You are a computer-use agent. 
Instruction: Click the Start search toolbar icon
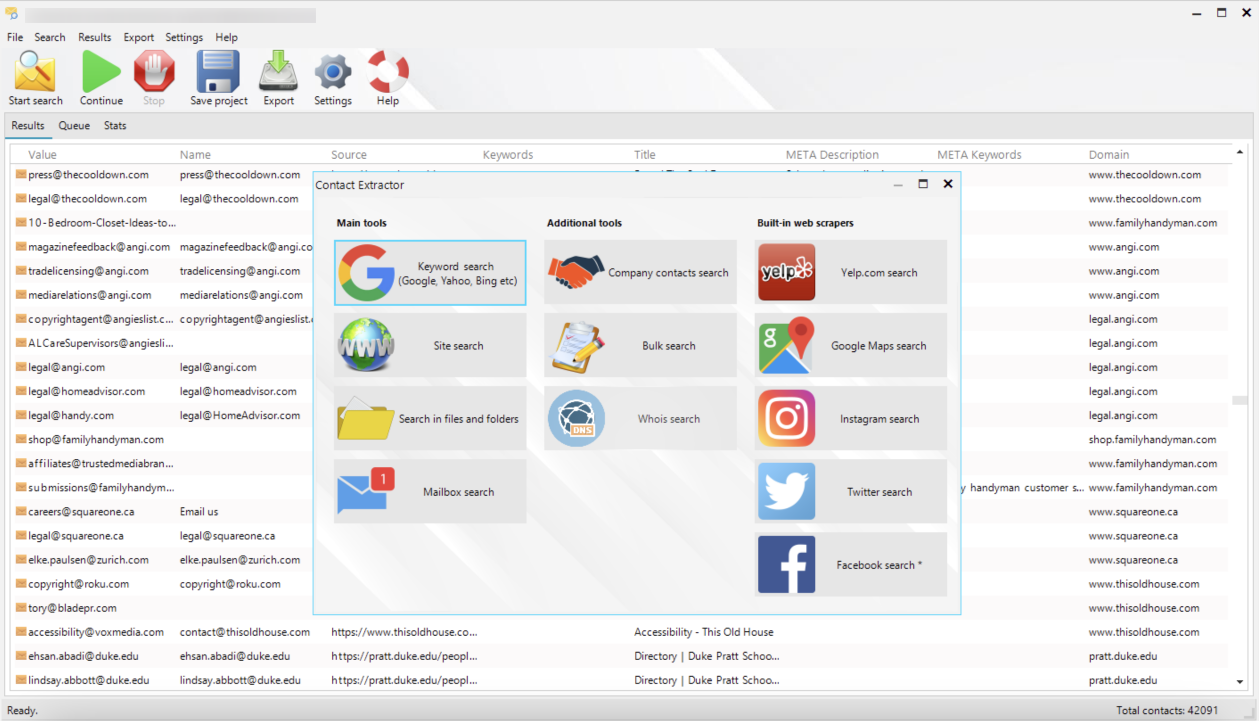click(35, 73)
